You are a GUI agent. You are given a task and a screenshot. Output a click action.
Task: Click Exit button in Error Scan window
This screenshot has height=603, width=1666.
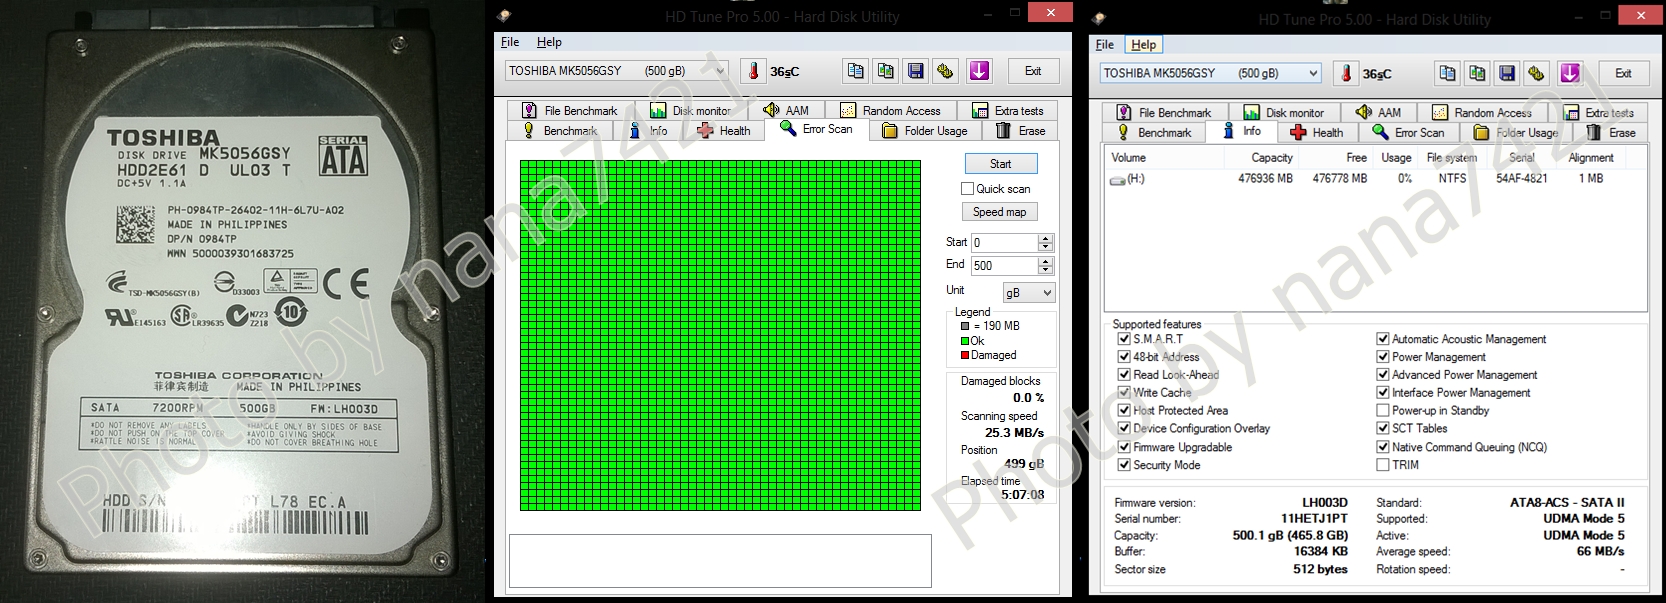1033,71
